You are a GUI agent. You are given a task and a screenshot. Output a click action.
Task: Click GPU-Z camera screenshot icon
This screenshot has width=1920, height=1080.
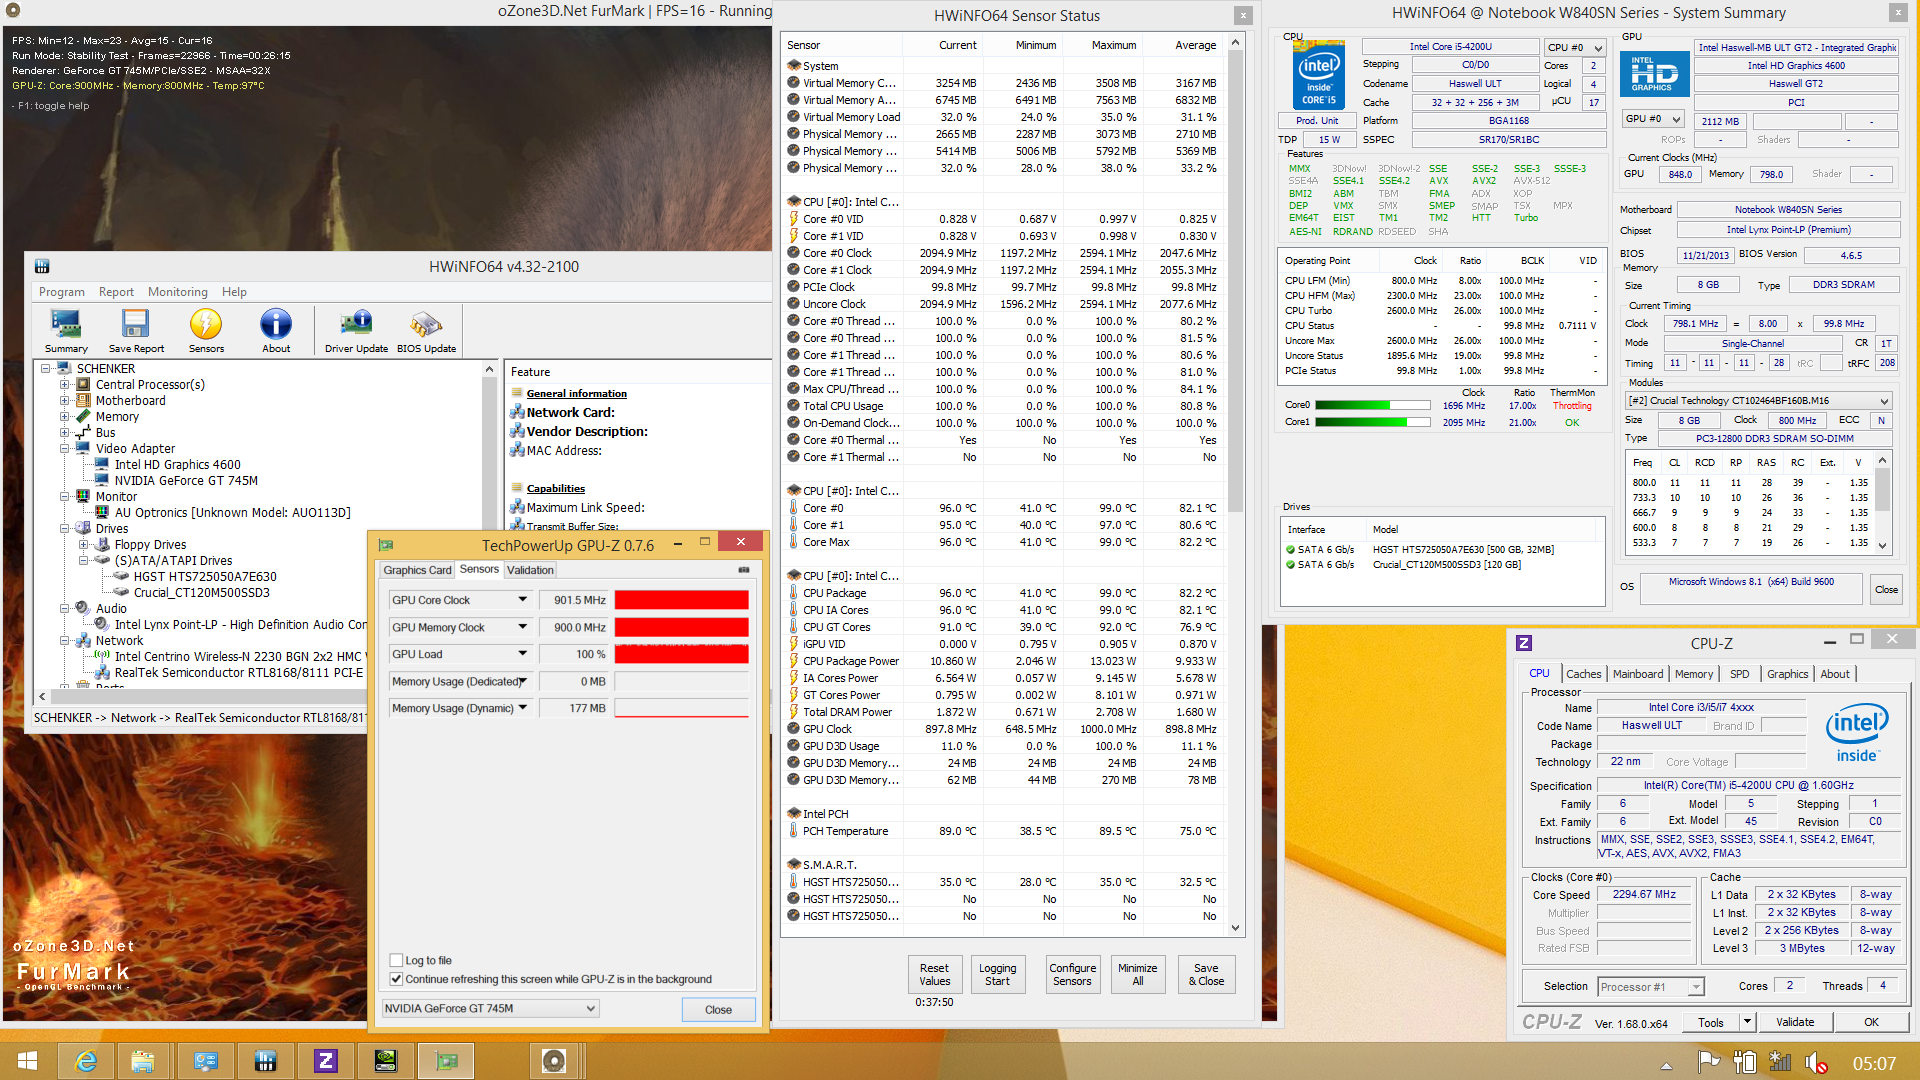(x=744, y=570)
